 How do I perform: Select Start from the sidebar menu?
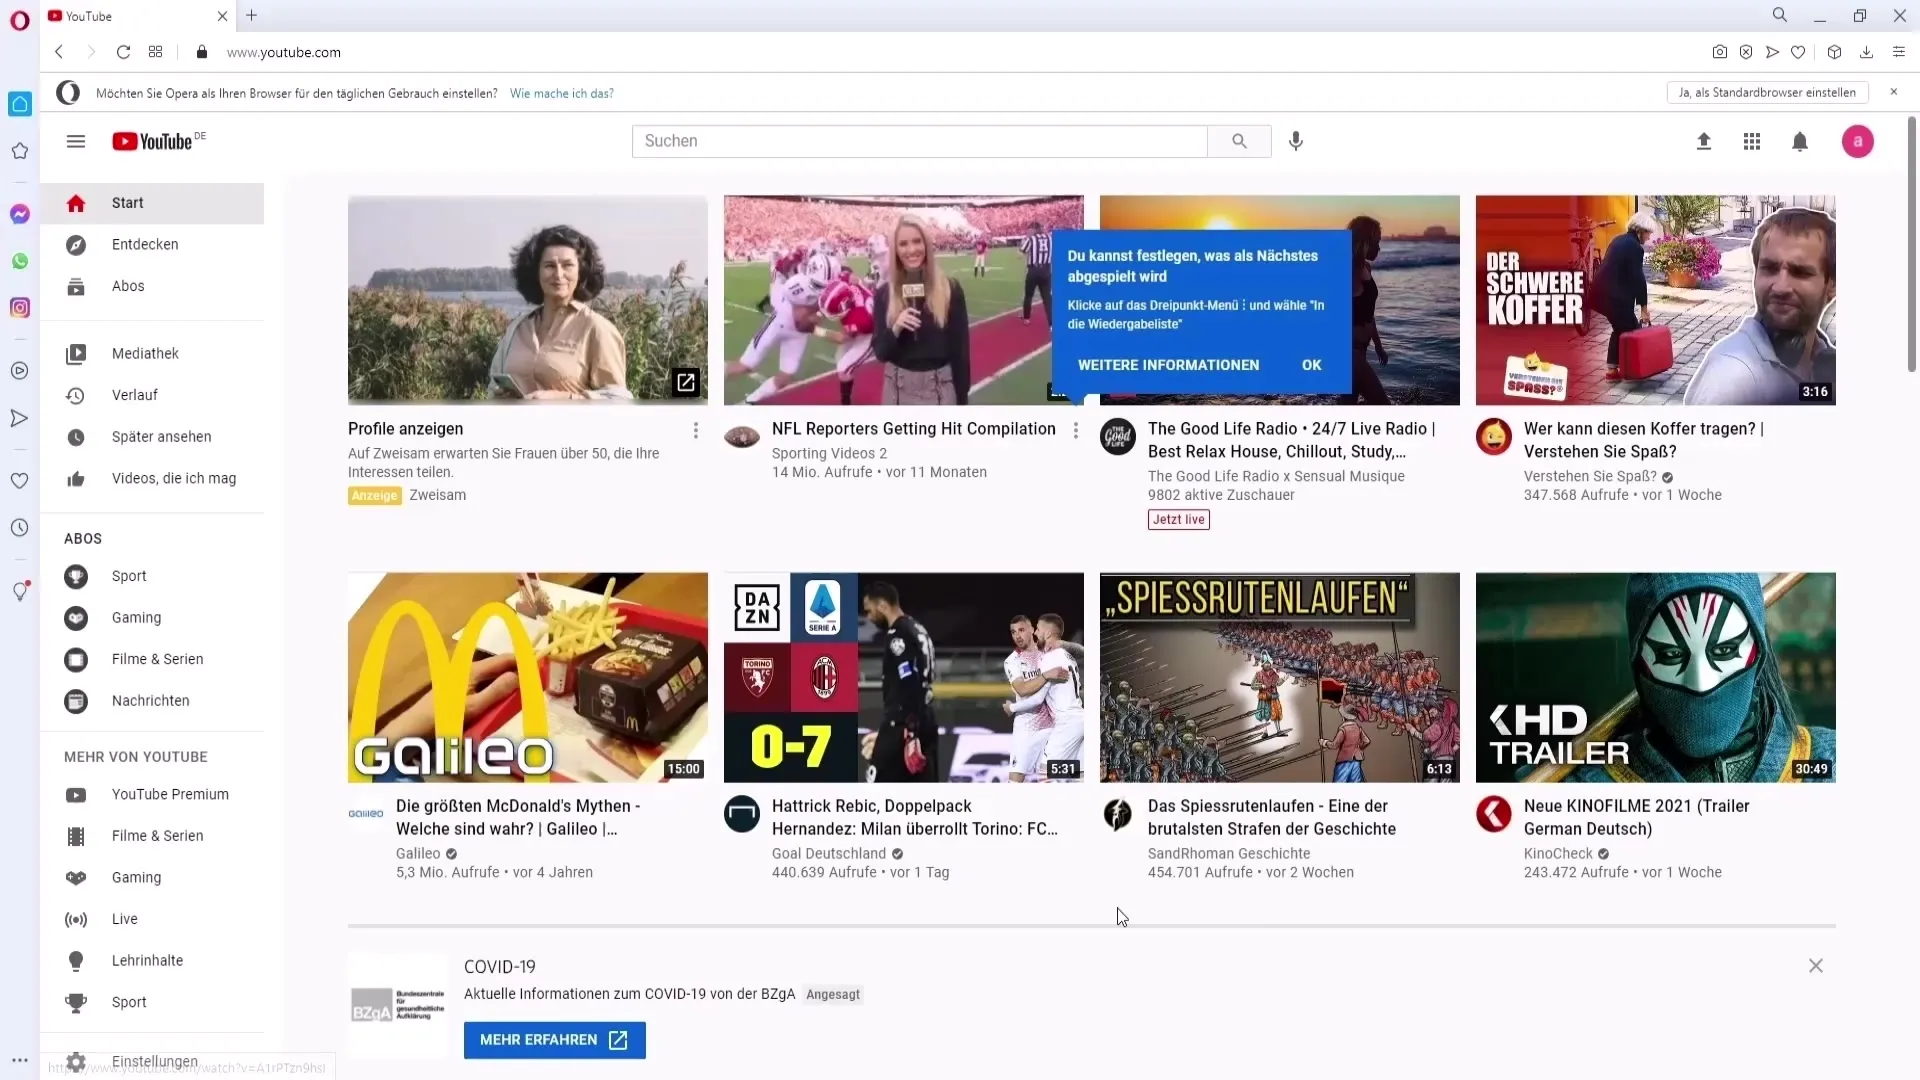(128, 202)
